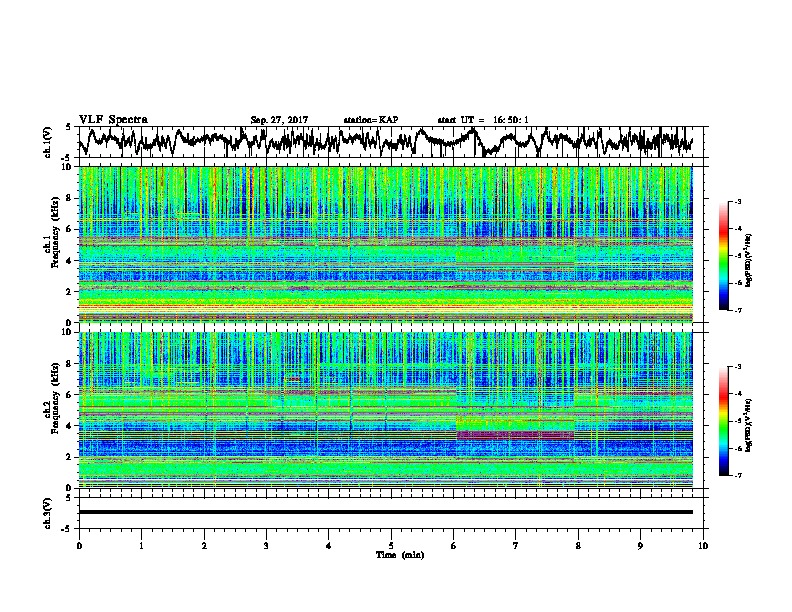This screenshot has width=792, height=612.
Task: Click the "6" frequency tick of ch.2 spectrogram
Action: point(70,395)
